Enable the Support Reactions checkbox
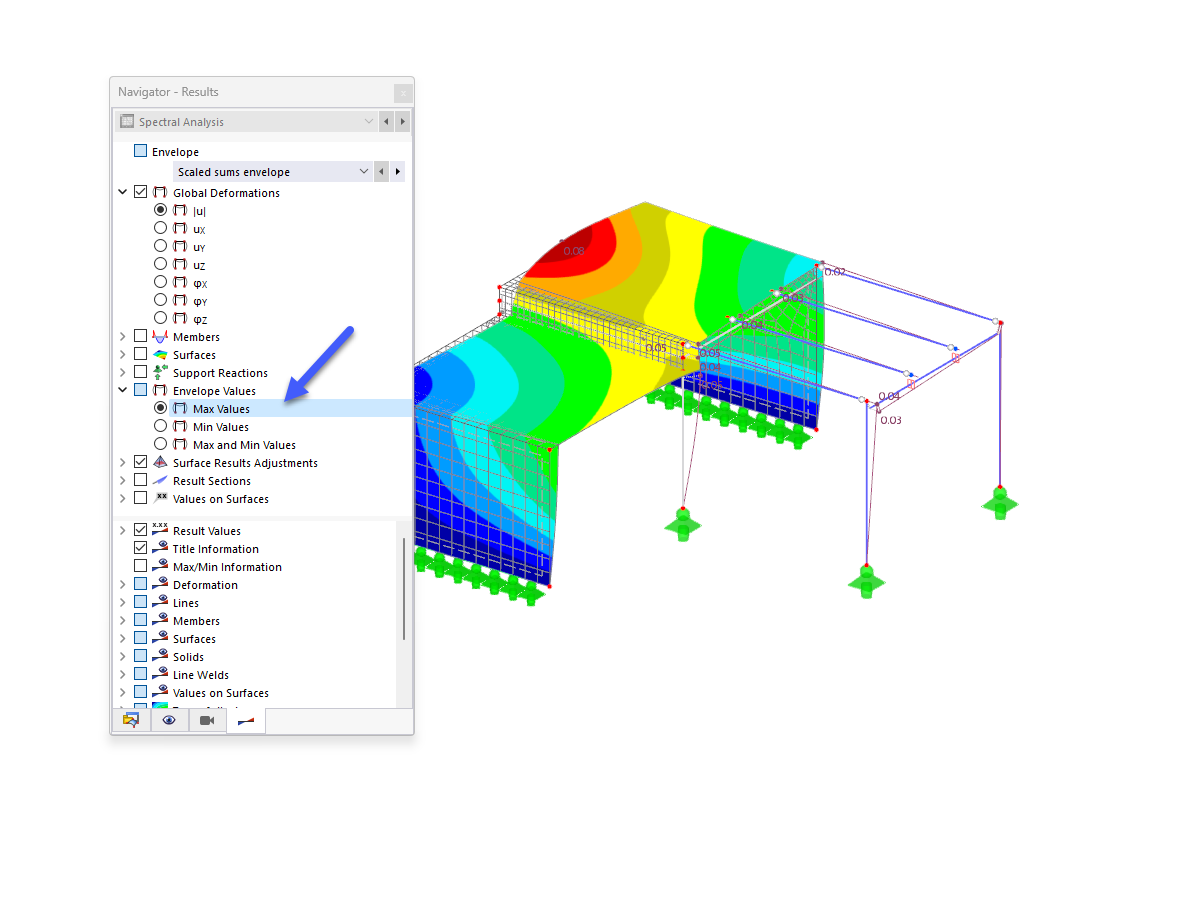The height and width of the screenshot is (900, 1200). tap(140, 373)
